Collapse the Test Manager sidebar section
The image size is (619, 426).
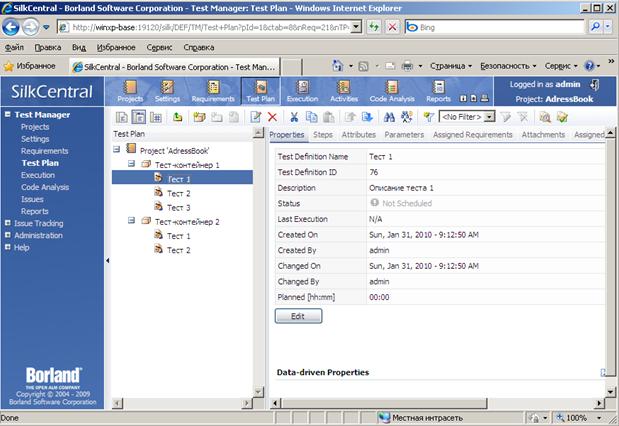[8, 114]
